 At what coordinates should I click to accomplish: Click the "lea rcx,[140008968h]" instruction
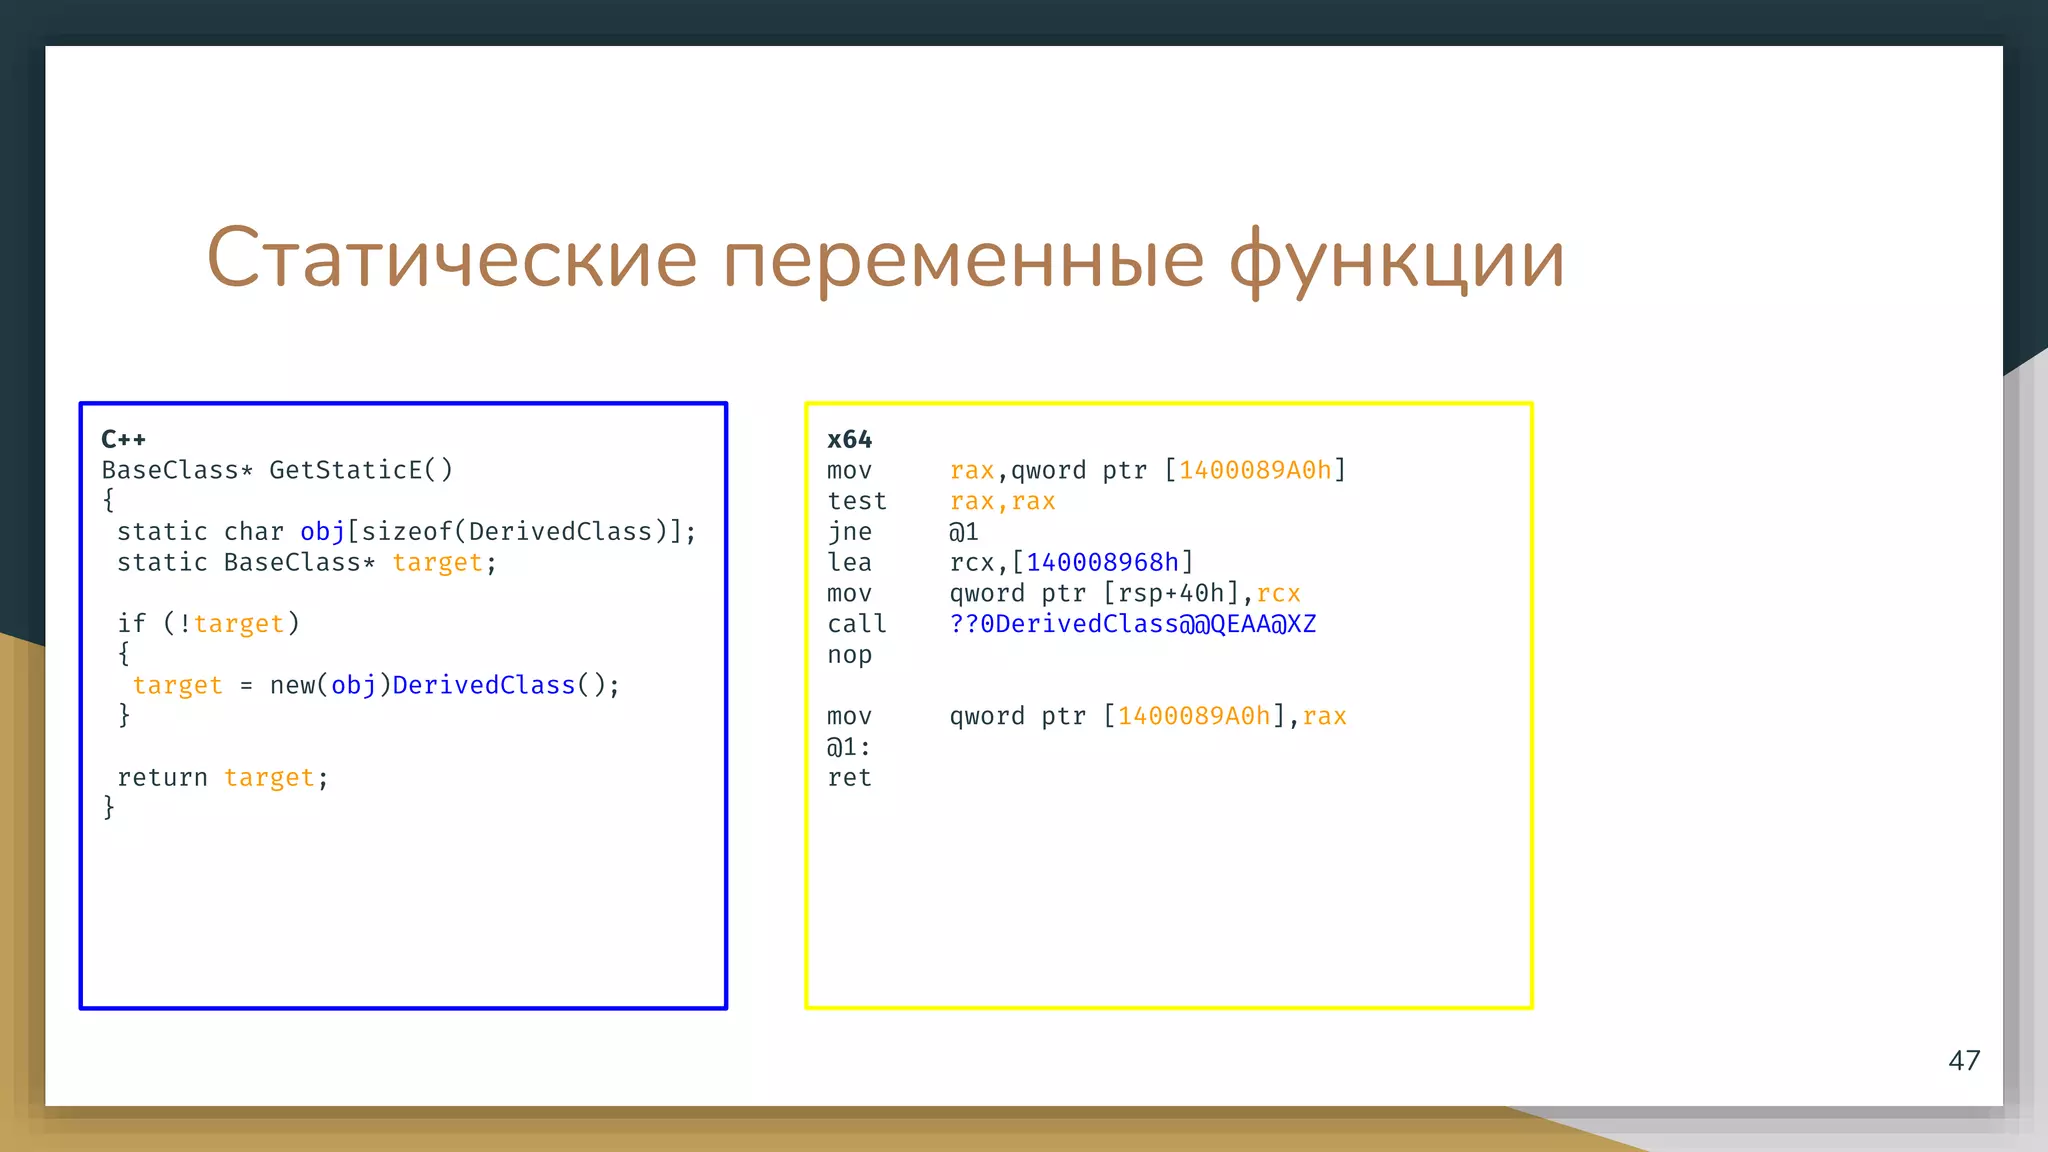coord(1011,562)
